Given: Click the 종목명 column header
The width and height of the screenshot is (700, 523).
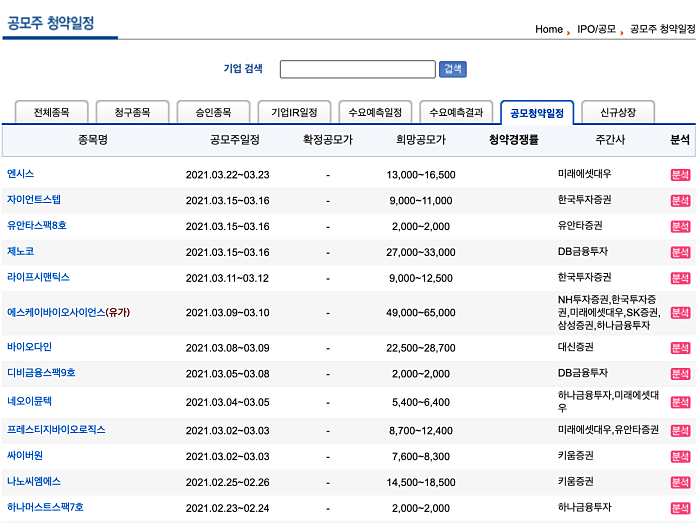Looking at the screenshot, I should (x=93, y=140).
